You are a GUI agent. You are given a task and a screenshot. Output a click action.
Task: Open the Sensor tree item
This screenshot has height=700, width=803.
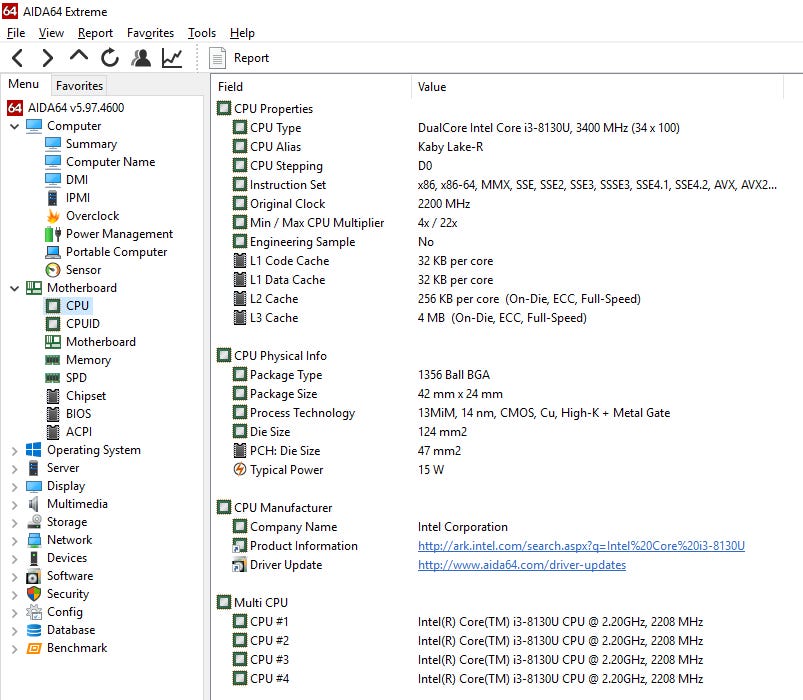point(83,270)
